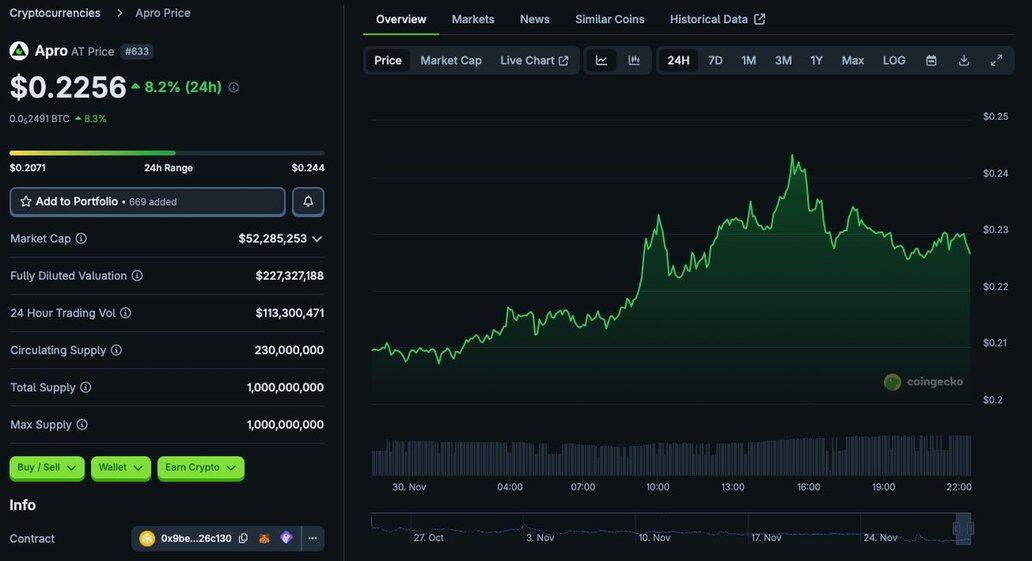1032x561 pixels.
Task: Open the Earn Crypto dropdown
Action: (200, 467)
